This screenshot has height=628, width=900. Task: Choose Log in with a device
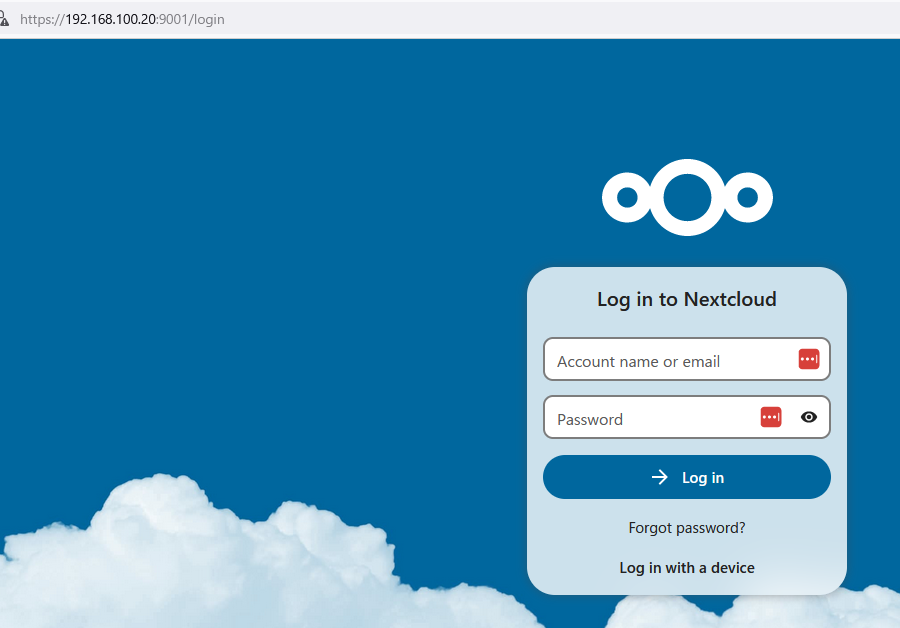coord(687,568)
